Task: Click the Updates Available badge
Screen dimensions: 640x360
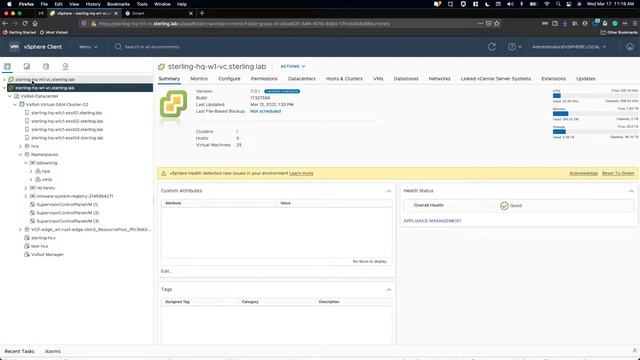Action: (x=282, y=91)
